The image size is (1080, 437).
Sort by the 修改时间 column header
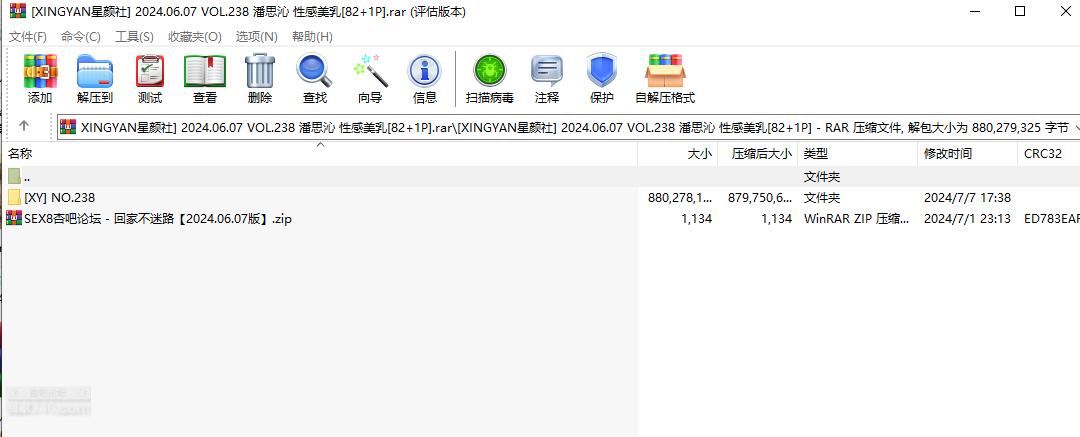967,154
